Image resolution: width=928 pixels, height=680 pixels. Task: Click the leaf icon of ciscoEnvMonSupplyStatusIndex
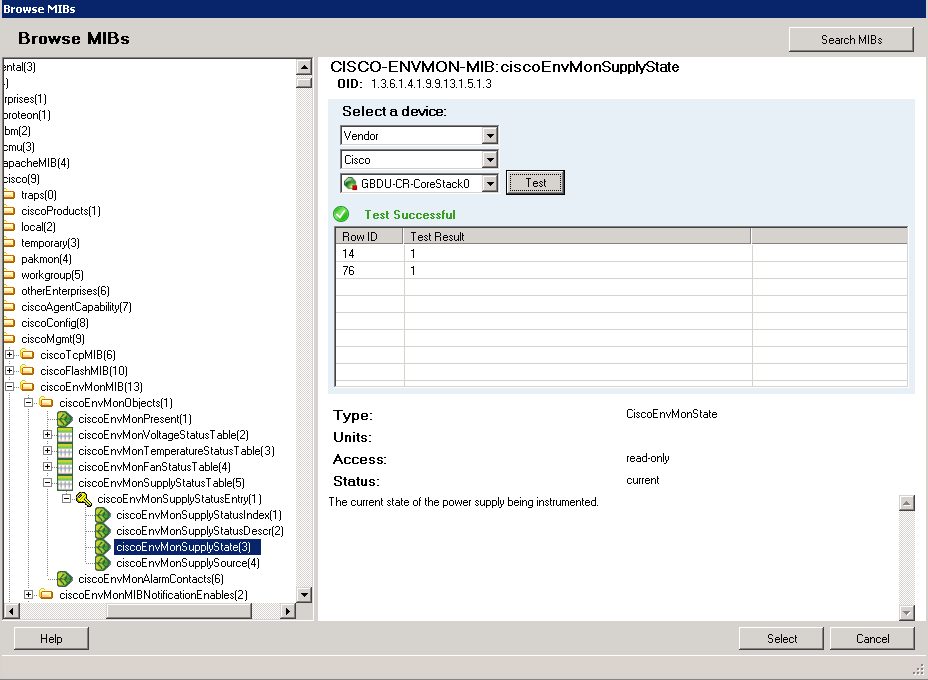(x=102, y=515)
